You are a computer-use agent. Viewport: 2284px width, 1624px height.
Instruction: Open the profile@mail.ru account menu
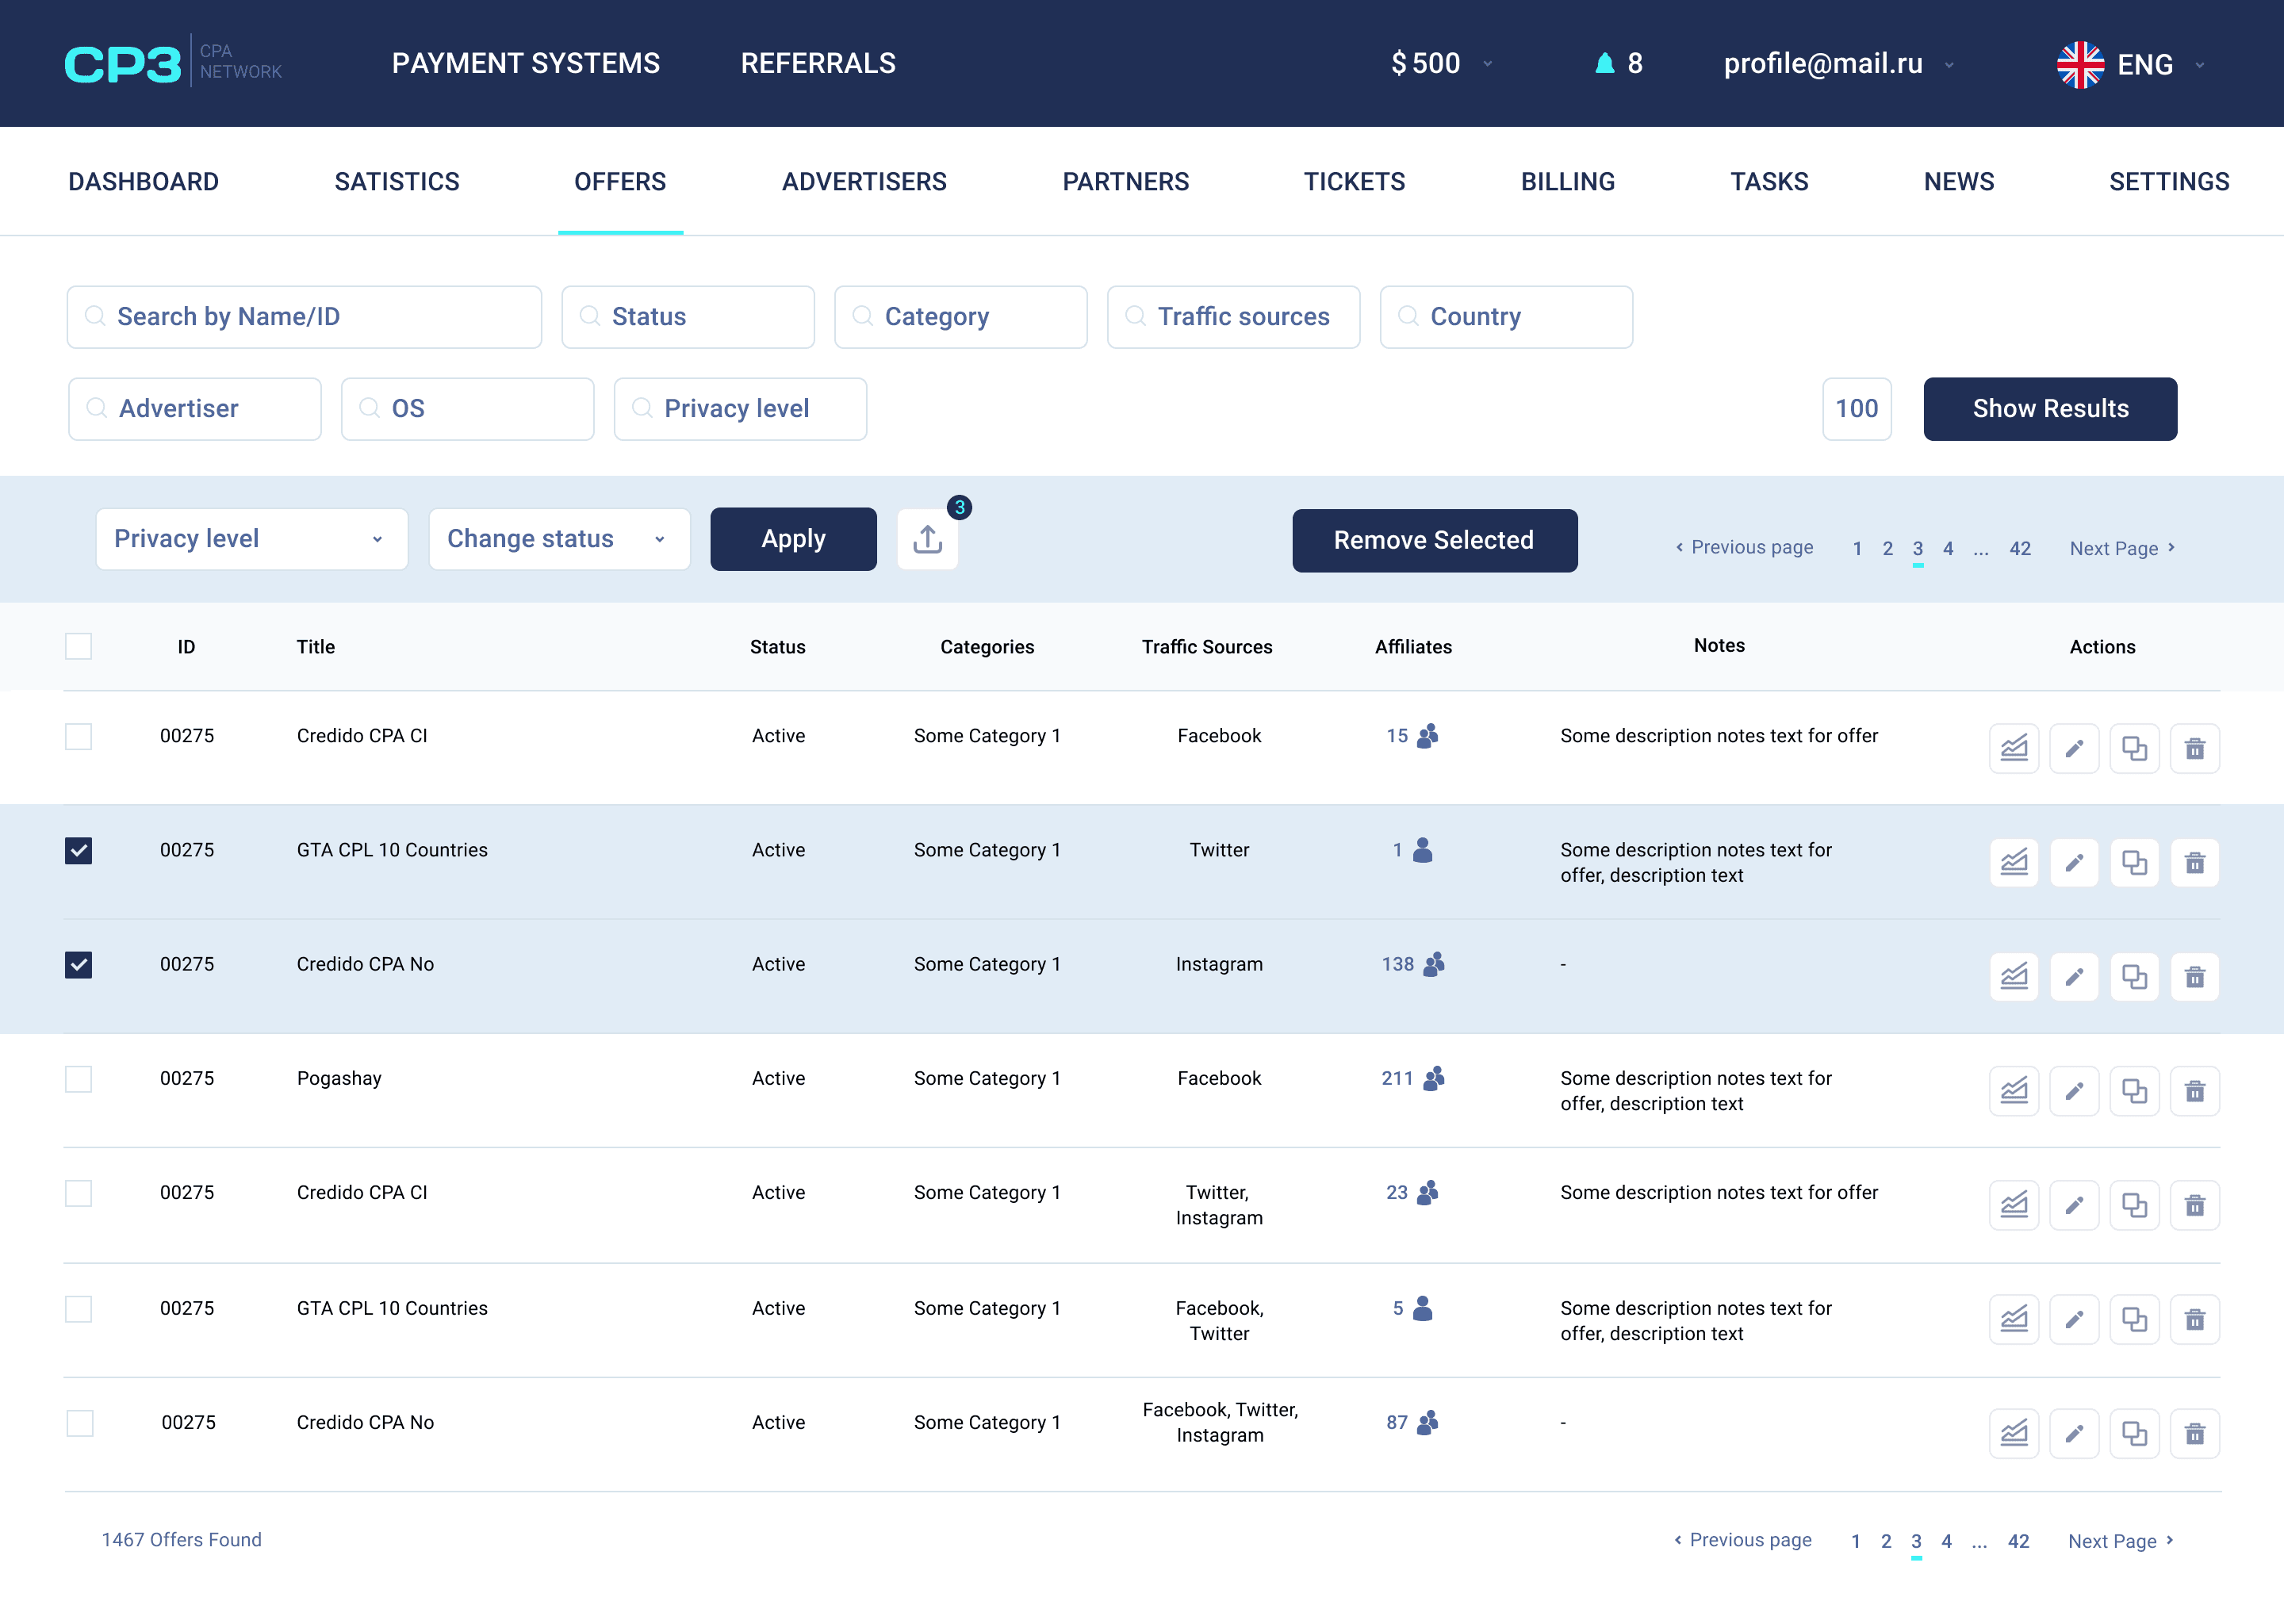(x=1838, y=63)
